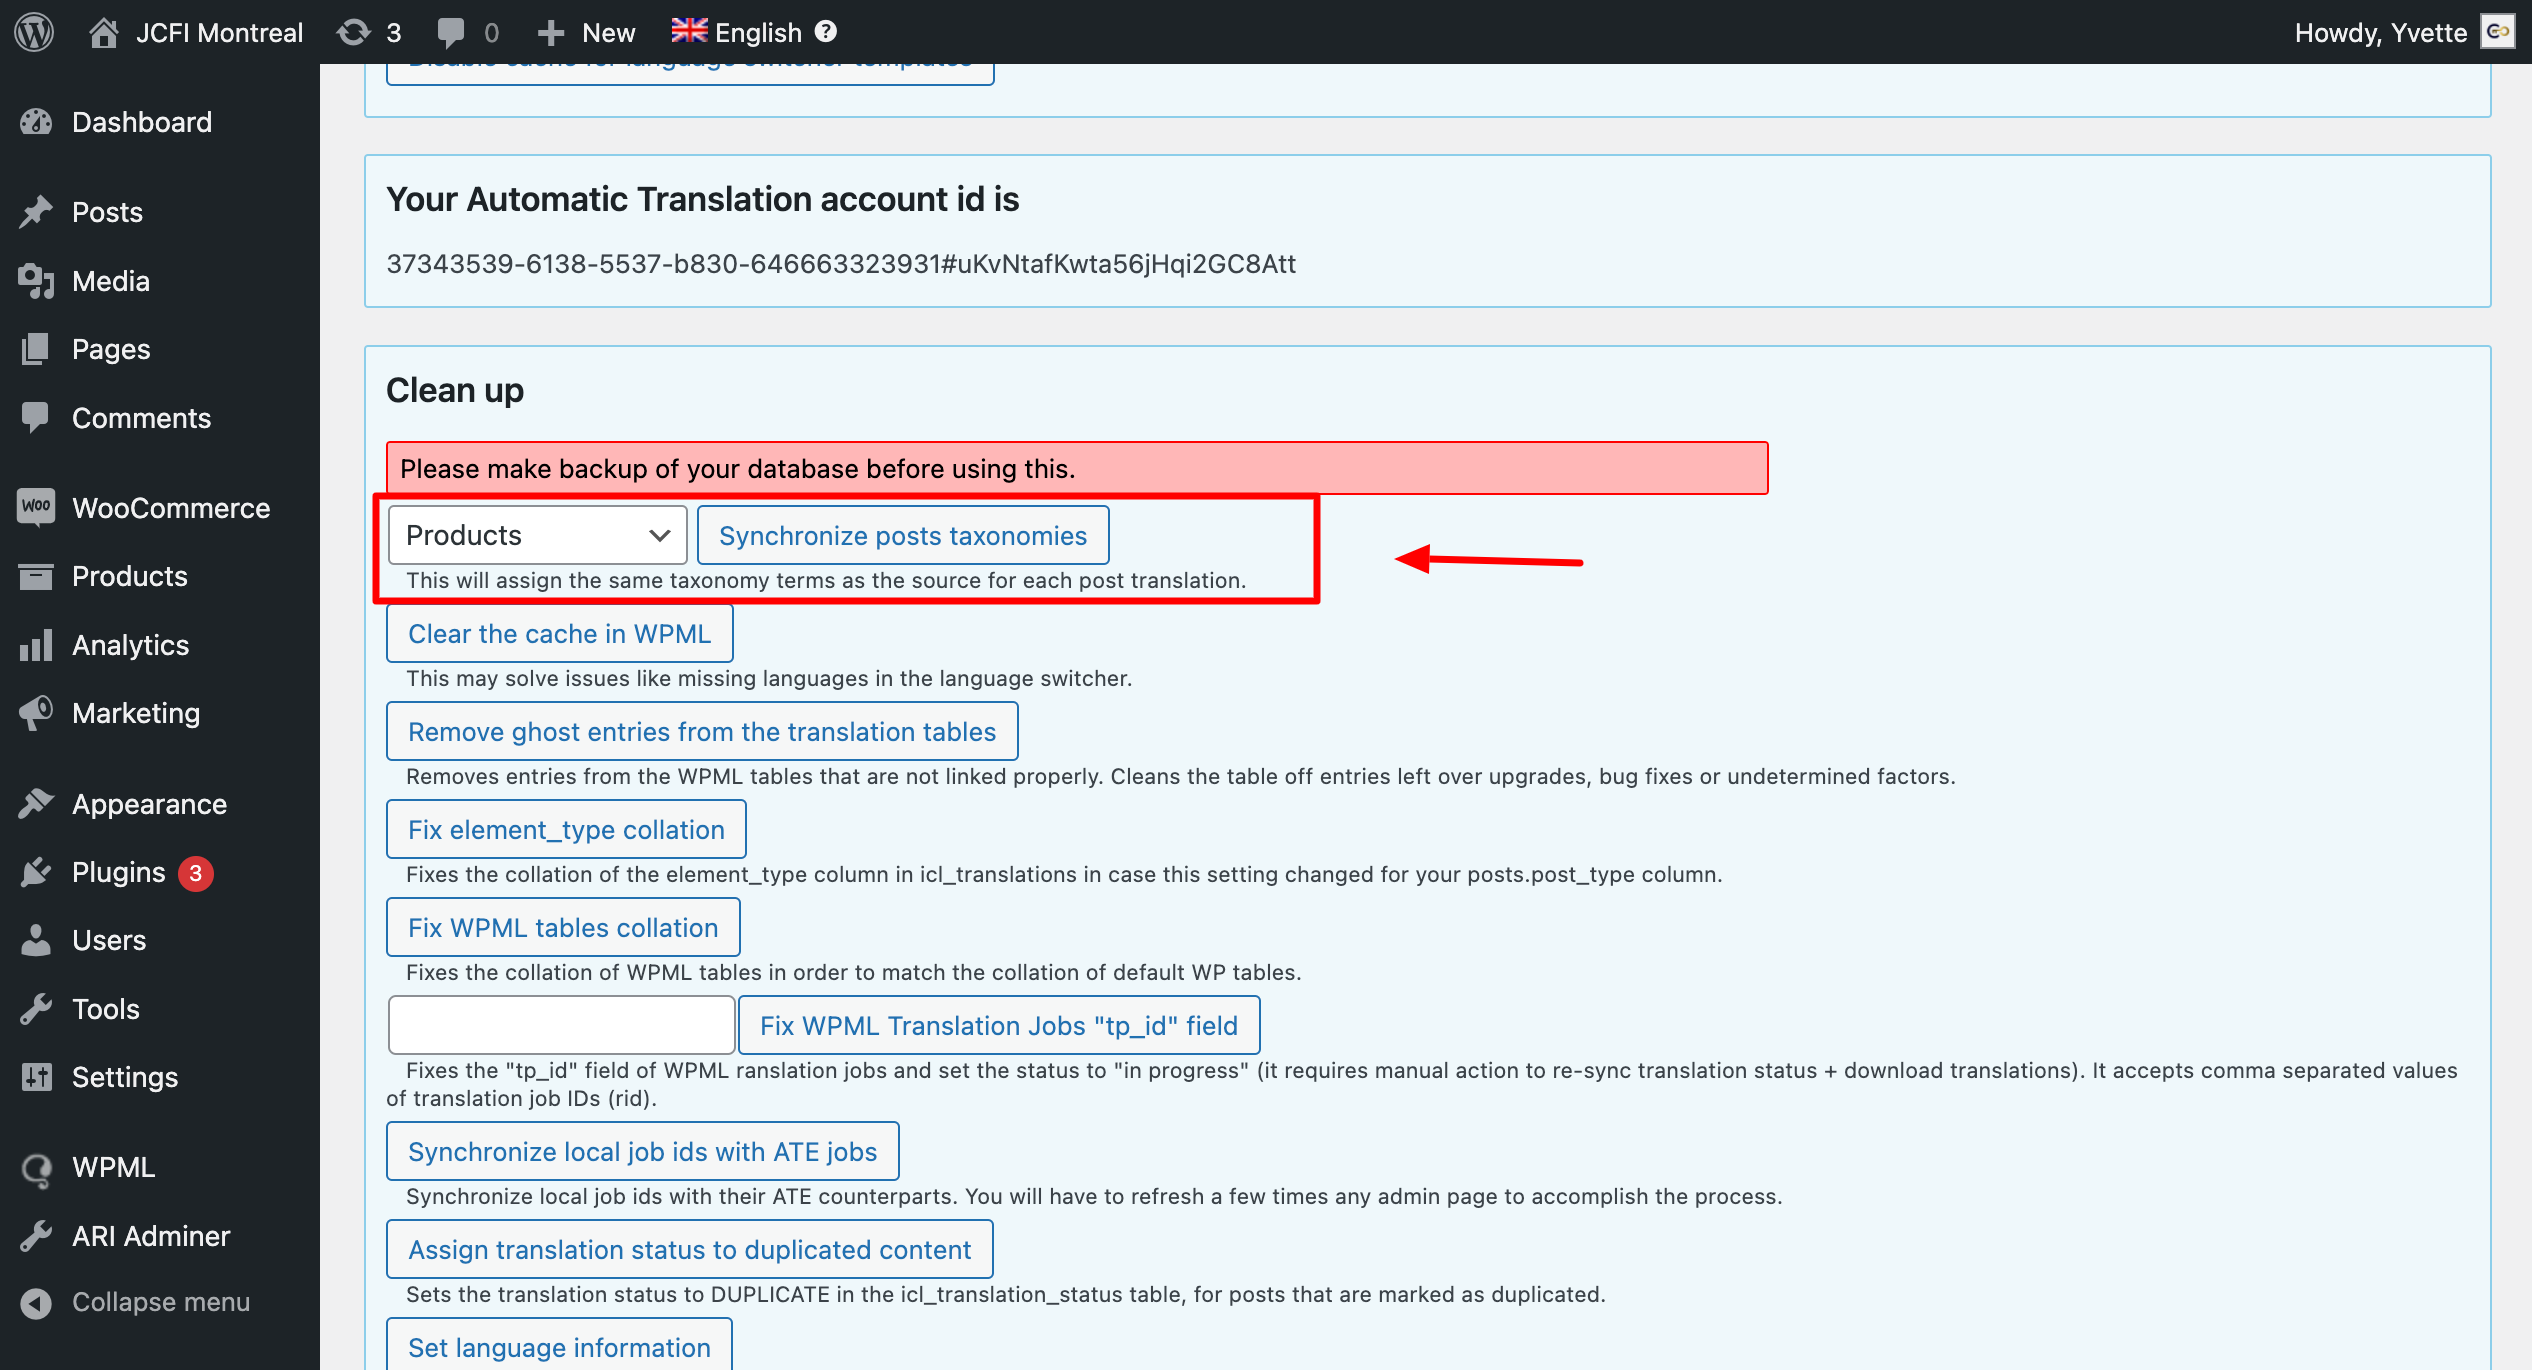Click the Posts pushpin icon
Screen dimensions: 2532x1370
(36, 212)
